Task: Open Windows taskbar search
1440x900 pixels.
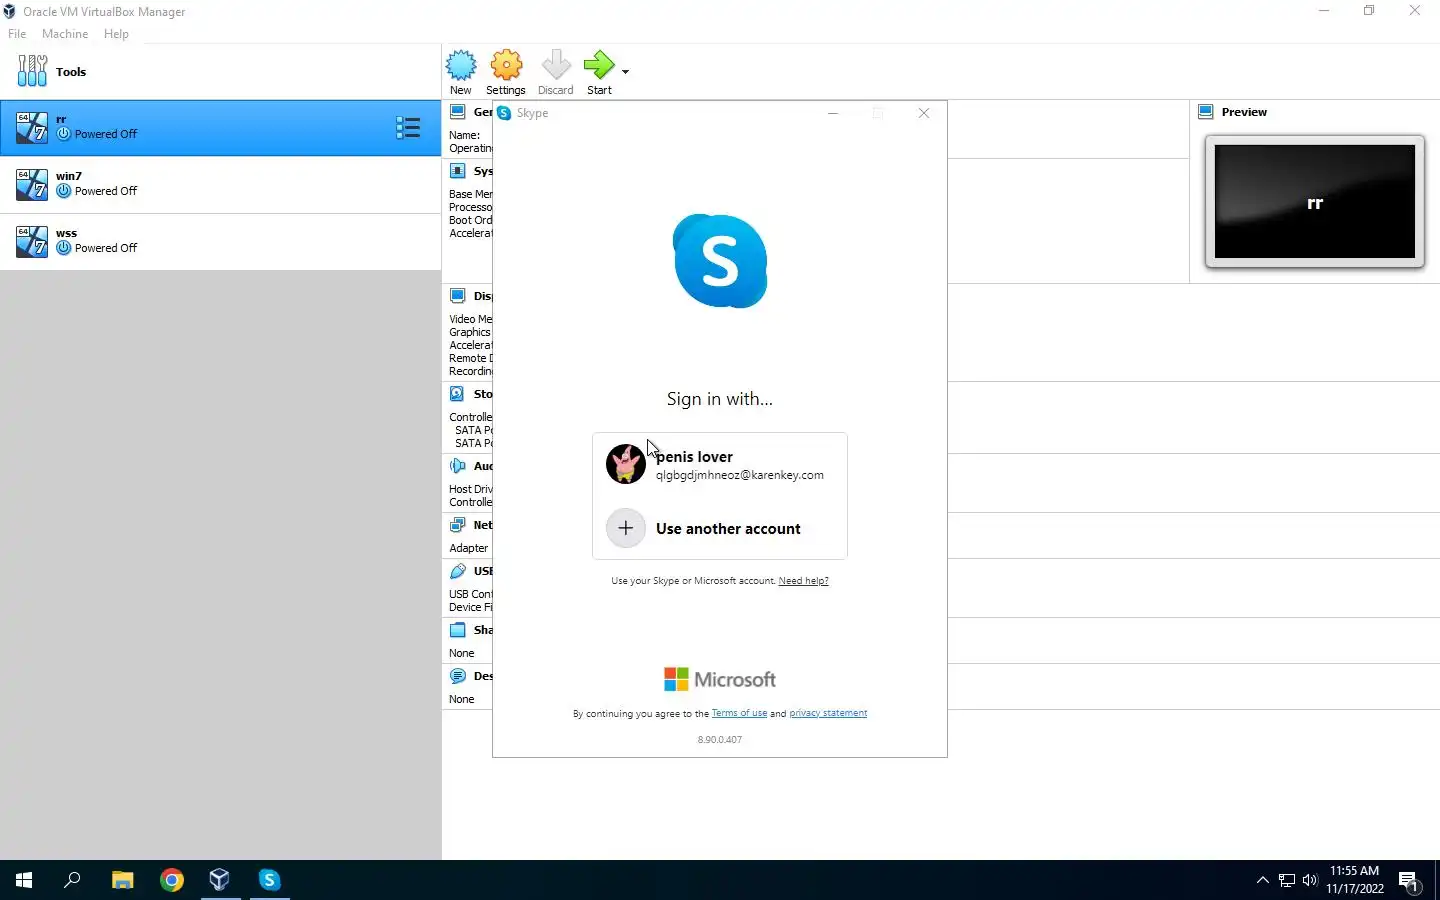Action: (72, 880)
